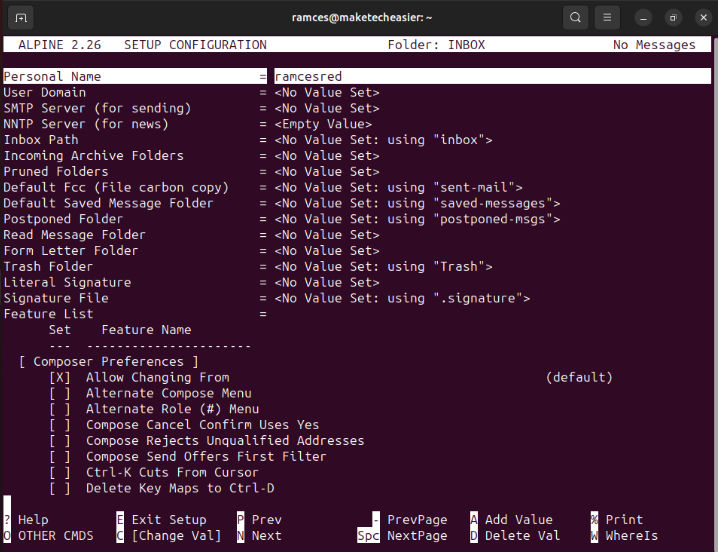Click W WhereIs command
Viewport: 718px width, 552px height.
(x=624, y=536)
